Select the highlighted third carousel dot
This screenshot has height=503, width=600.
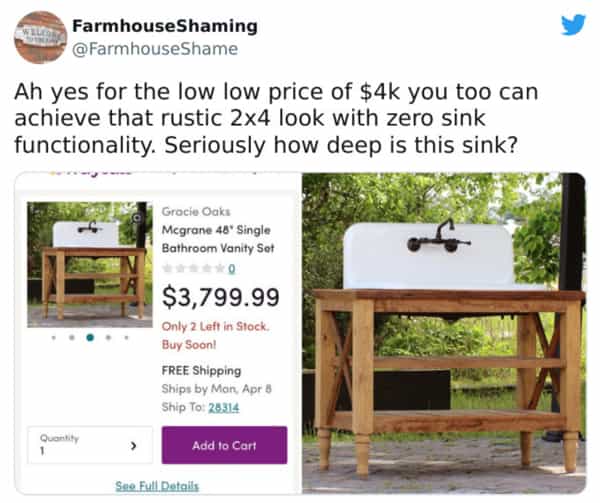(90, 337)
